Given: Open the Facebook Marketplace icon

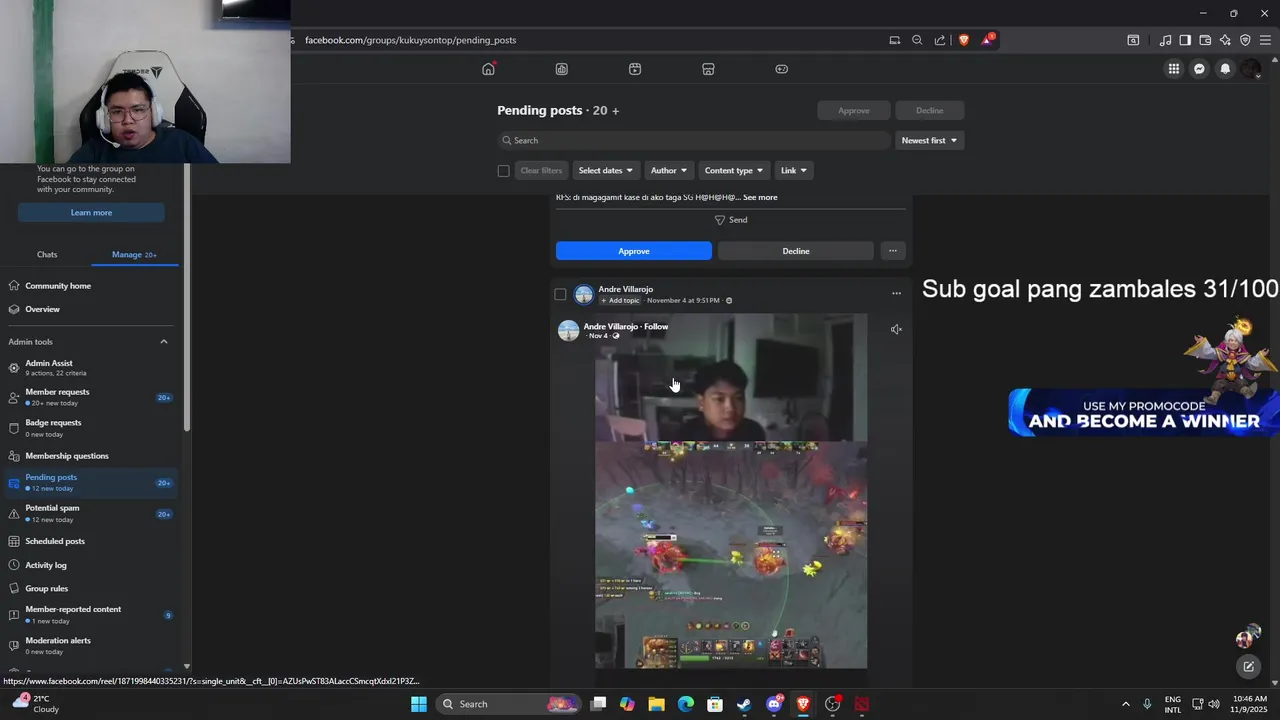Looking at the screenshot, I should 708,69.
